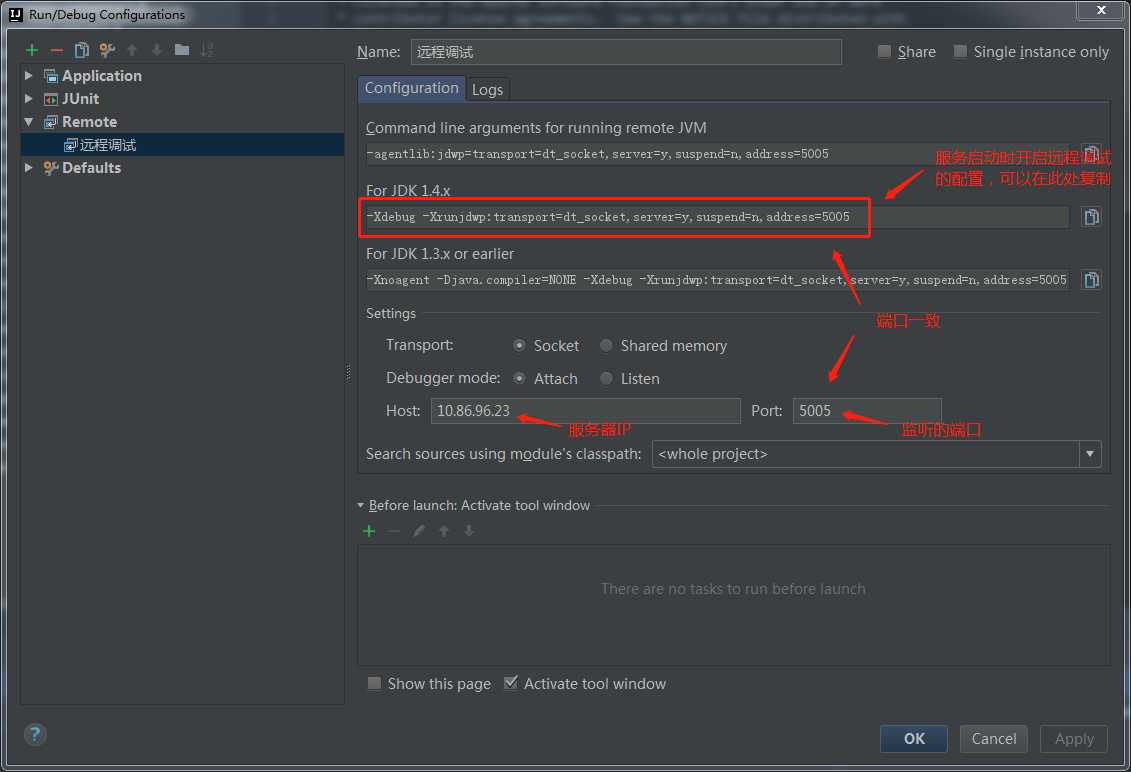Collapse the Remote node
This screenshot has width=1131, height=772.
[29, 121]
